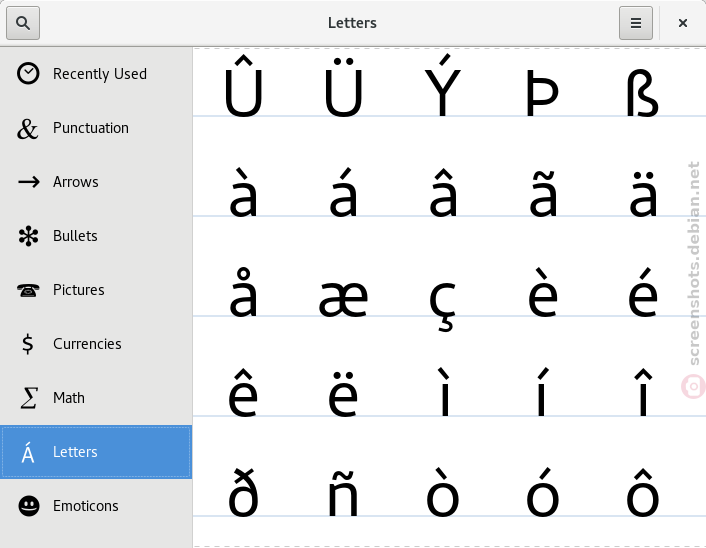Choose the ð eth character

(x=243, y=492)
